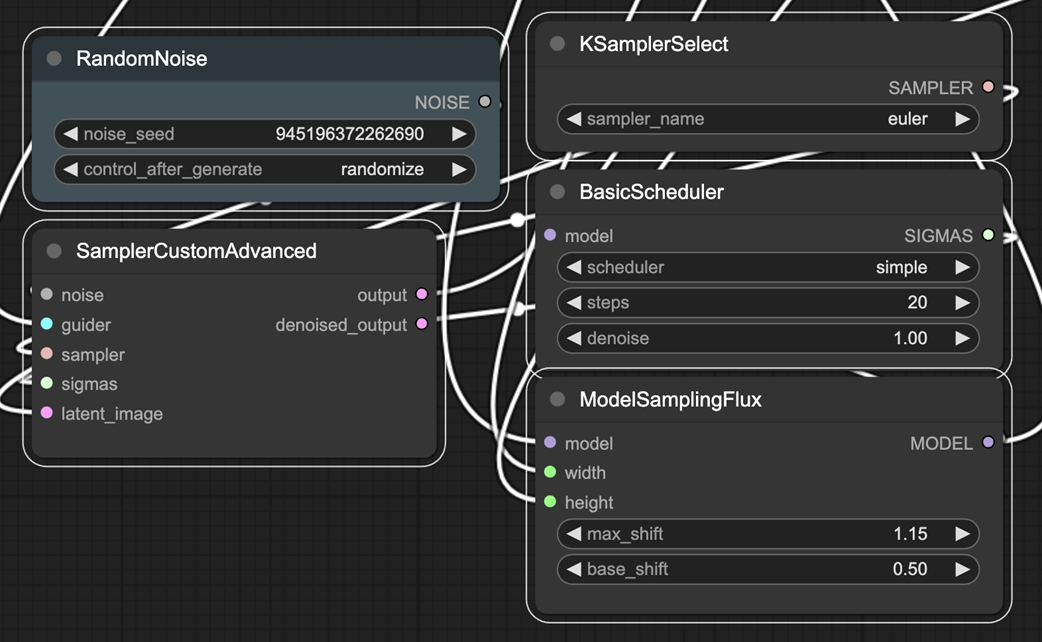Collapse the RandomNoise node using its dot
Screen dimensions: 1042x642
[x=54, y=59]
